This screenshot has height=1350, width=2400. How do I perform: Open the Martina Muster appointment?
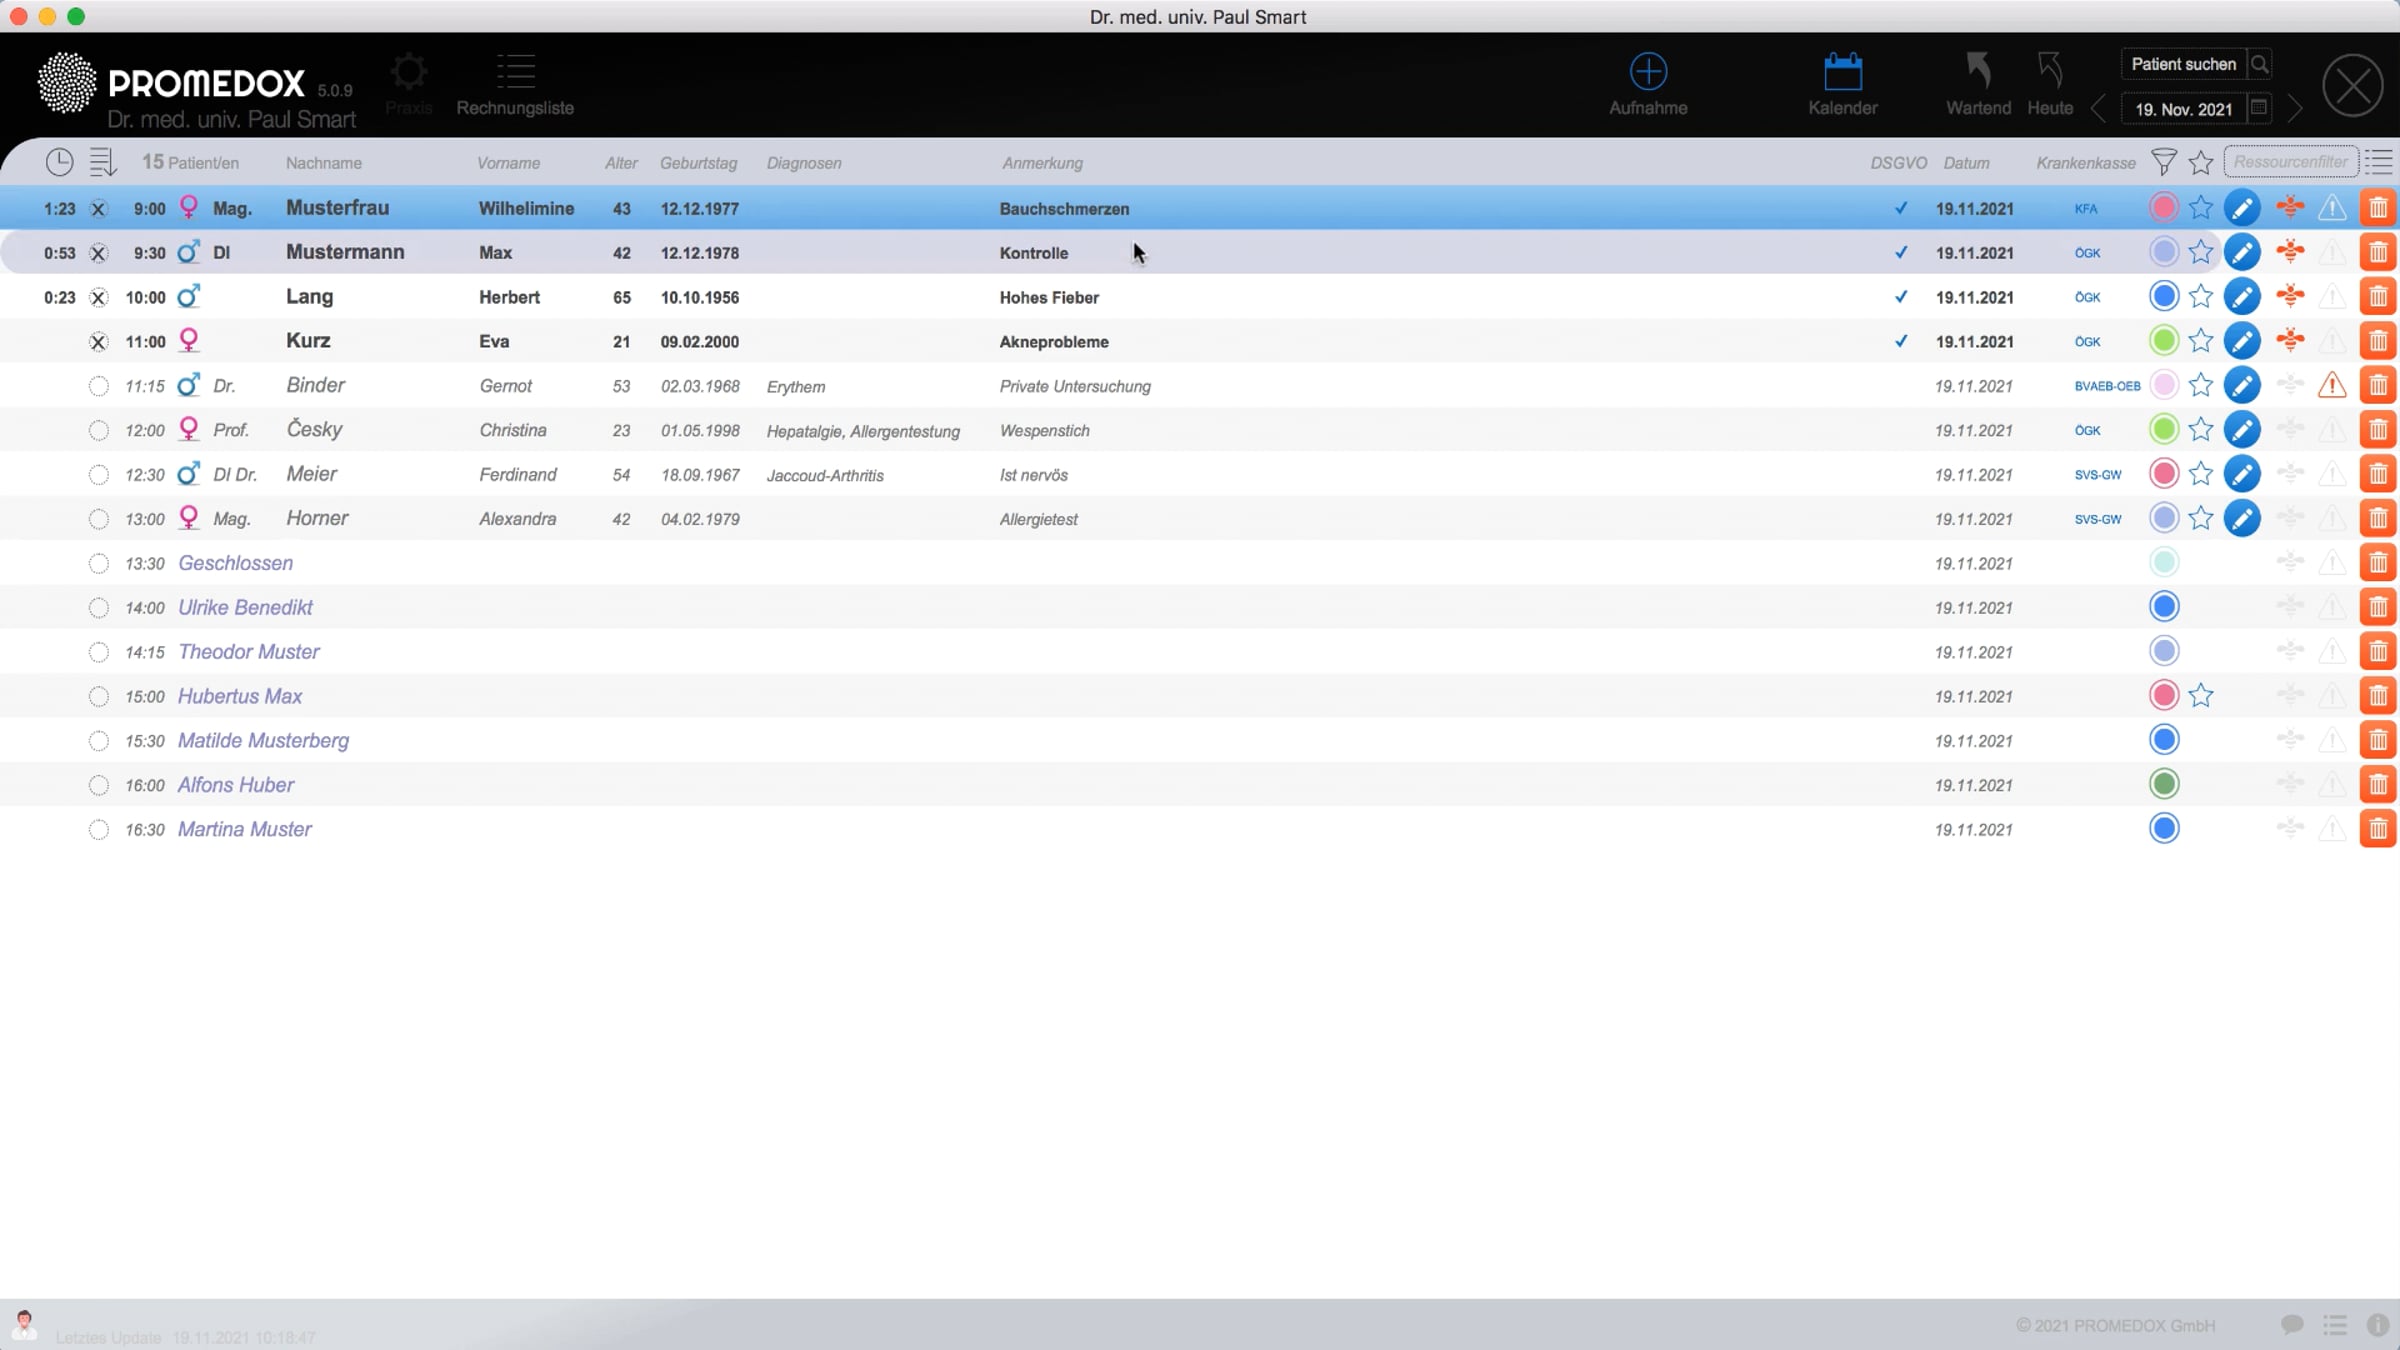tap(245, 829)
